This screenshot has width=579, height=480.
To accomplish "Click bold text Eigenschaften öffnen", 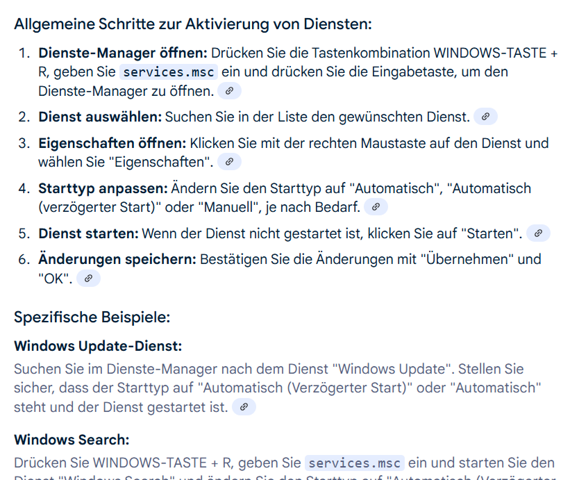I will (x=112, y=143).
